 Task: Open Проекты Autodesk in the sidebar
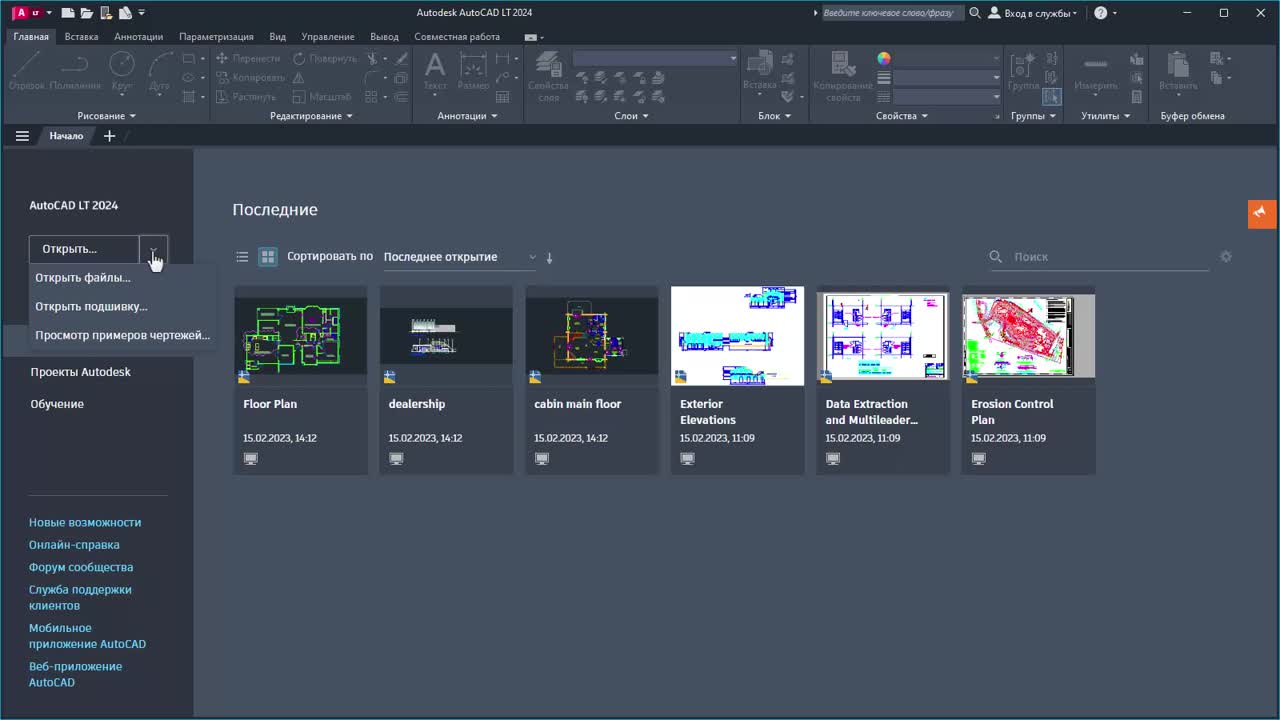(x=80, y=372)
